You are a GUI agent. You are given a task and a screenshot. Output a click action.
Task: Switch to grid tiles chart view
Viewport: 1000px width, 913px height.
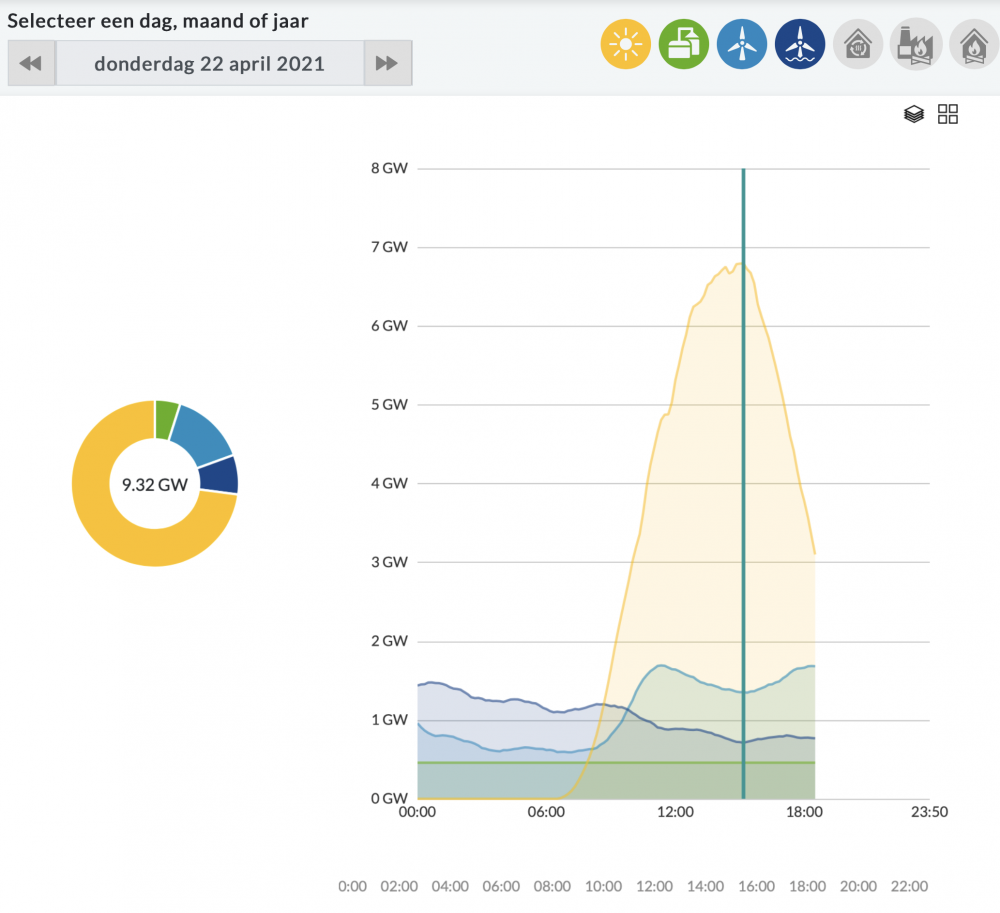point(948,114)
